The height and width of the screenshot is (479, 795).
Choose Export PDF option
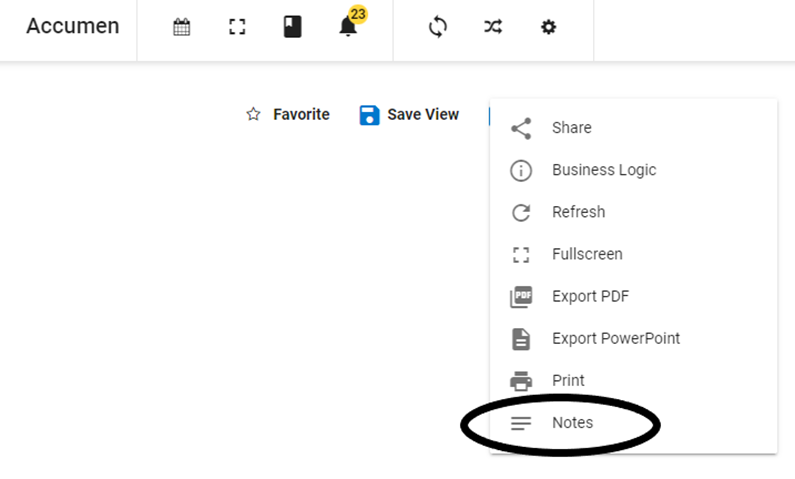pos(590,296)
